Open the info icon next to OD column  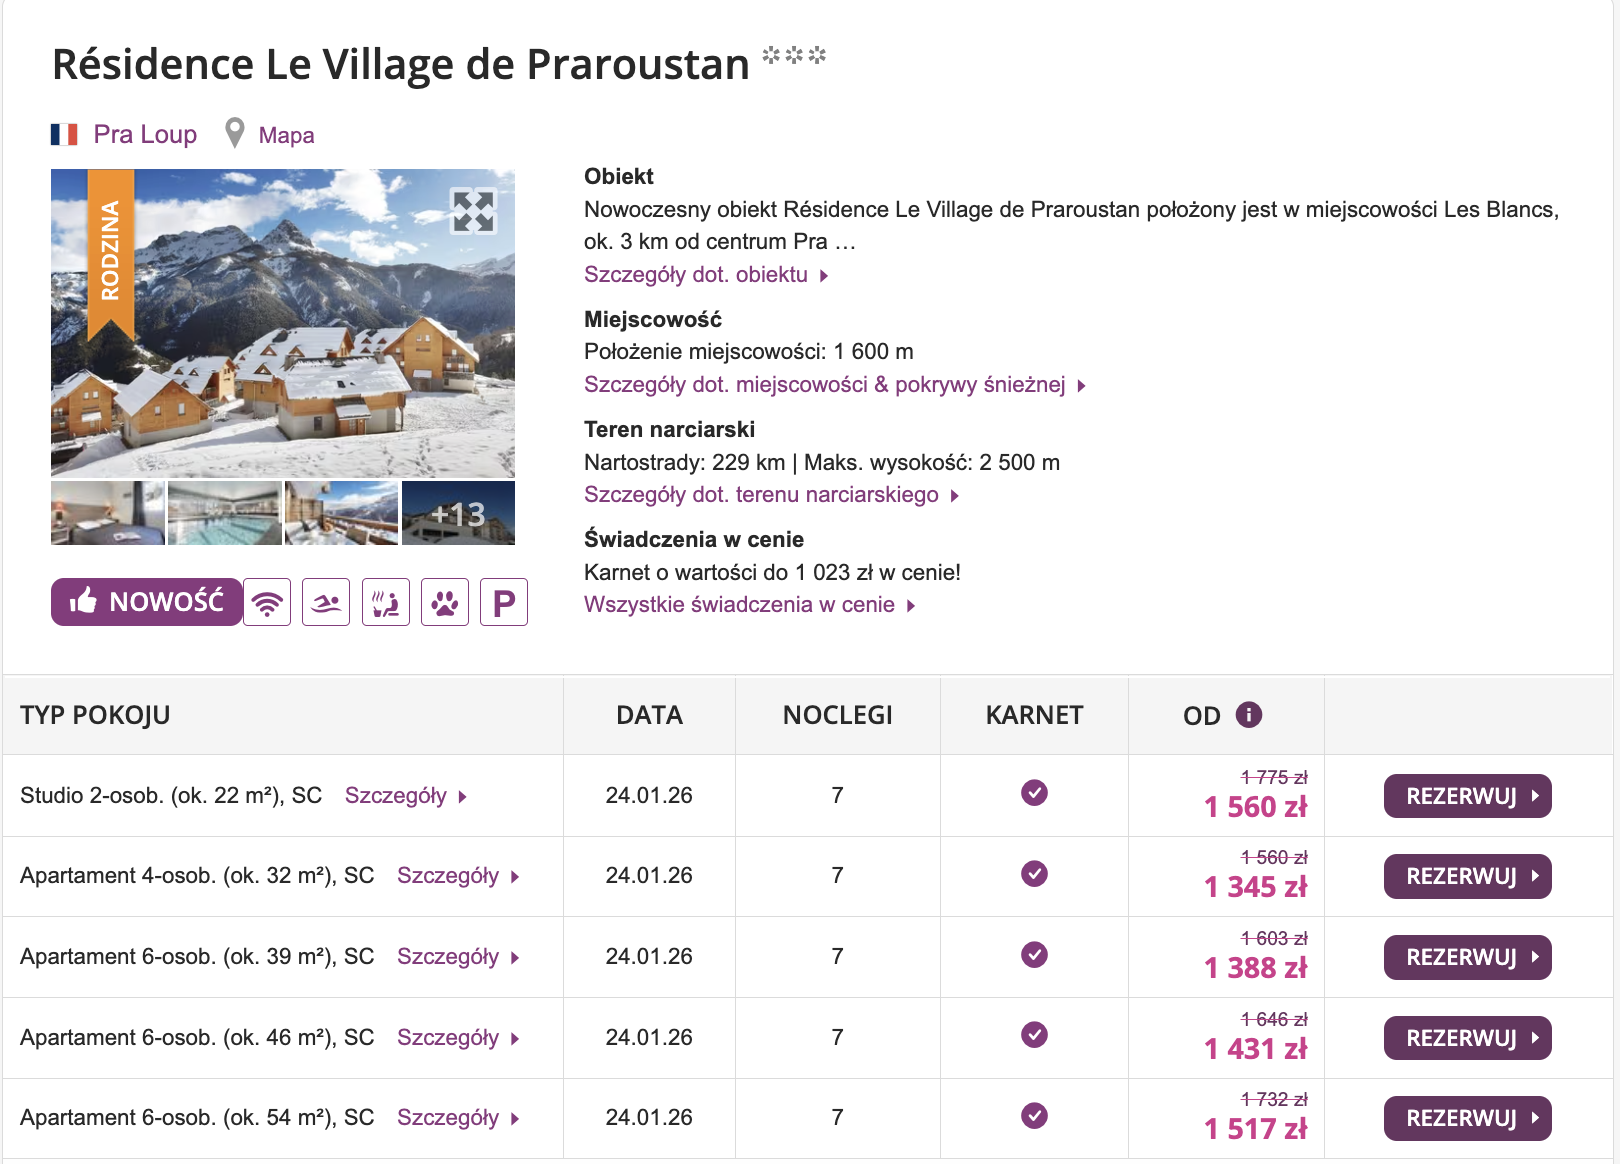1249,714
